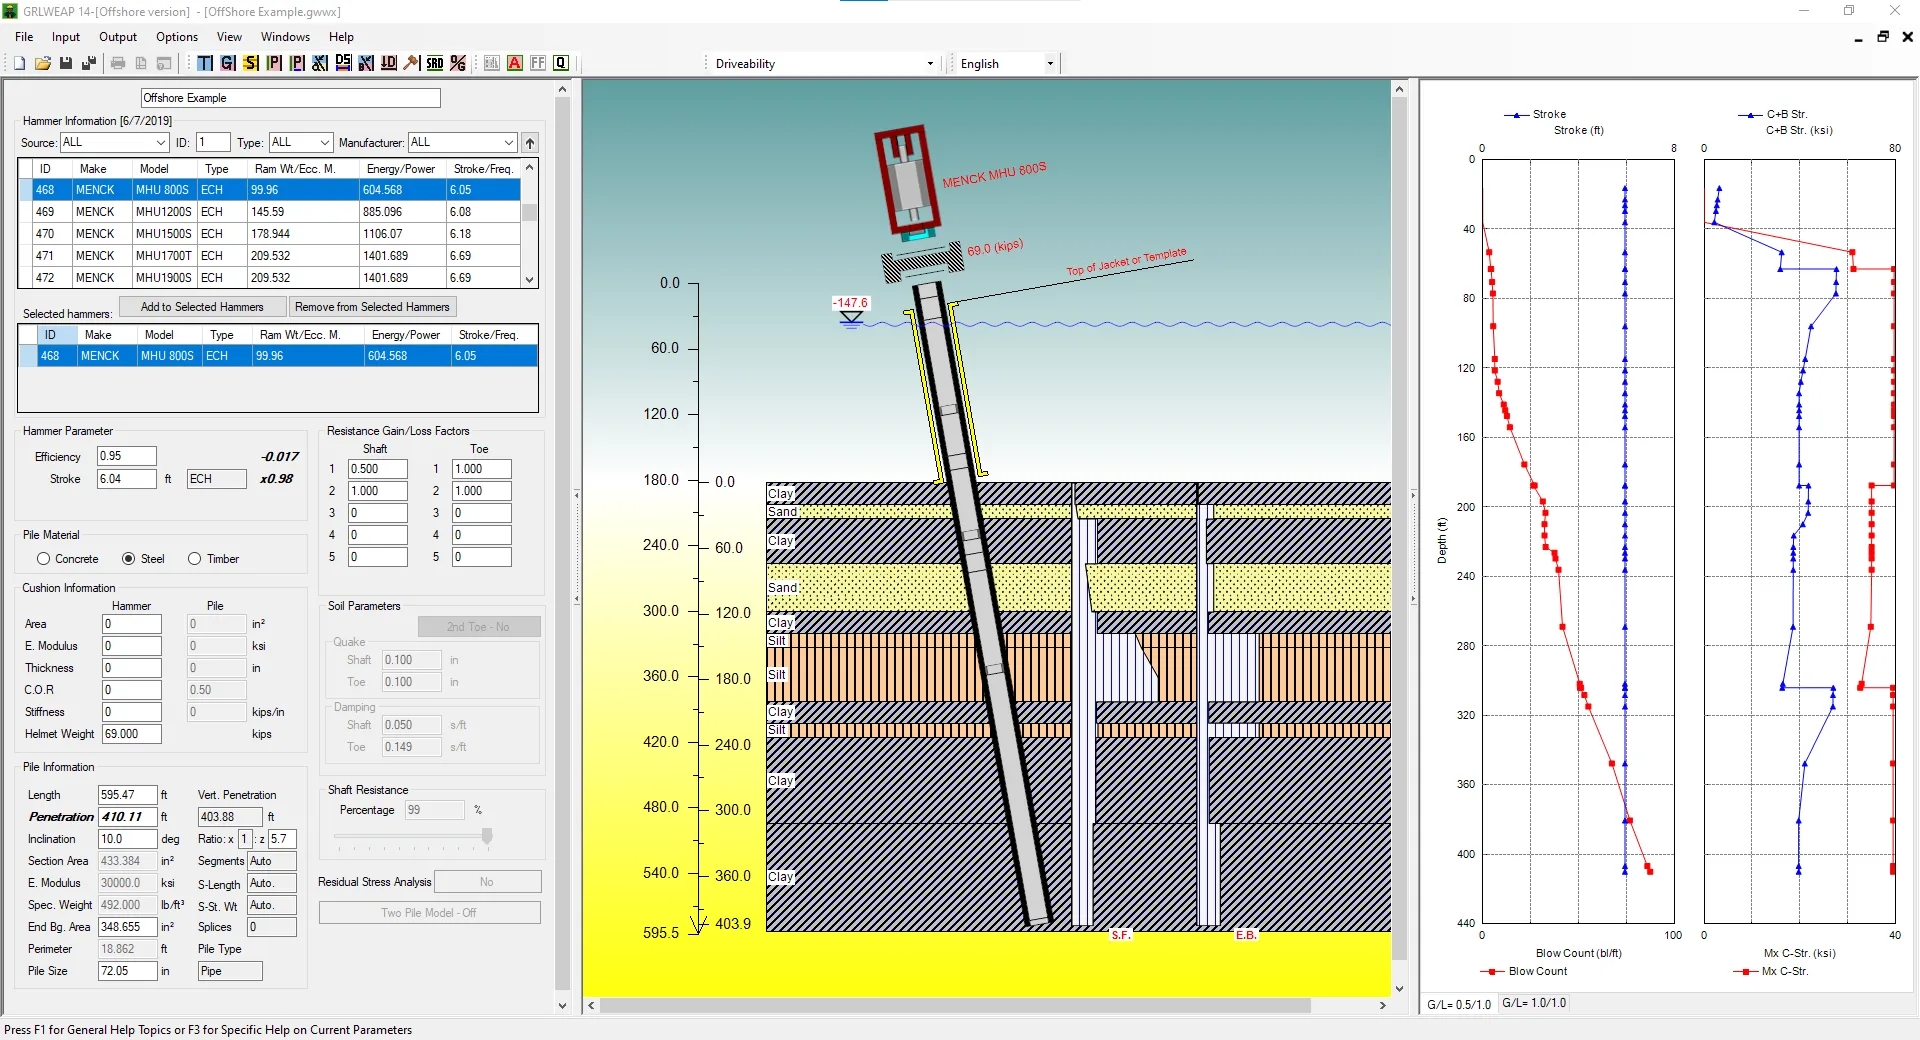Click the red A toolbar icon
Screen dimensions: 1920x1040
[515, 63]
